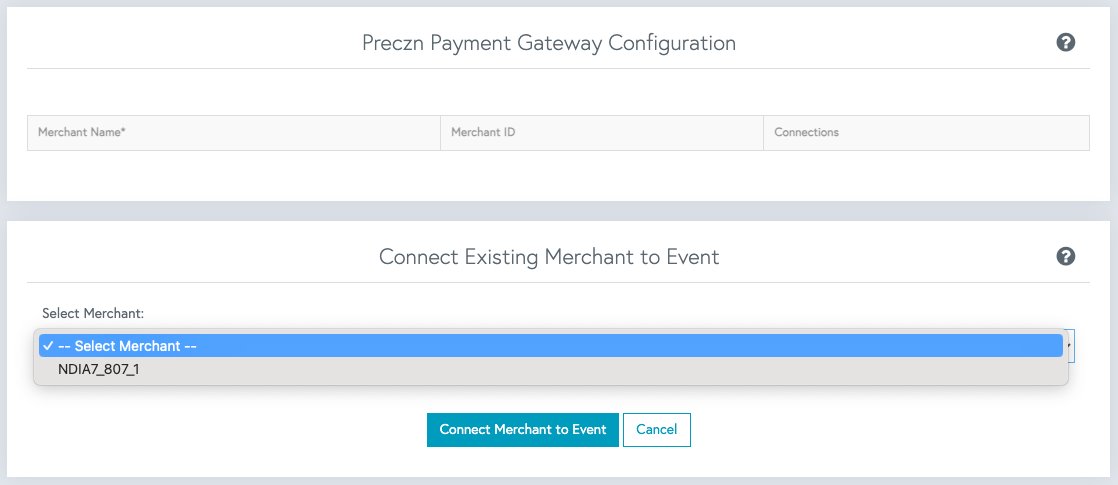Cancel connecting the merchant

coord(656,430)
